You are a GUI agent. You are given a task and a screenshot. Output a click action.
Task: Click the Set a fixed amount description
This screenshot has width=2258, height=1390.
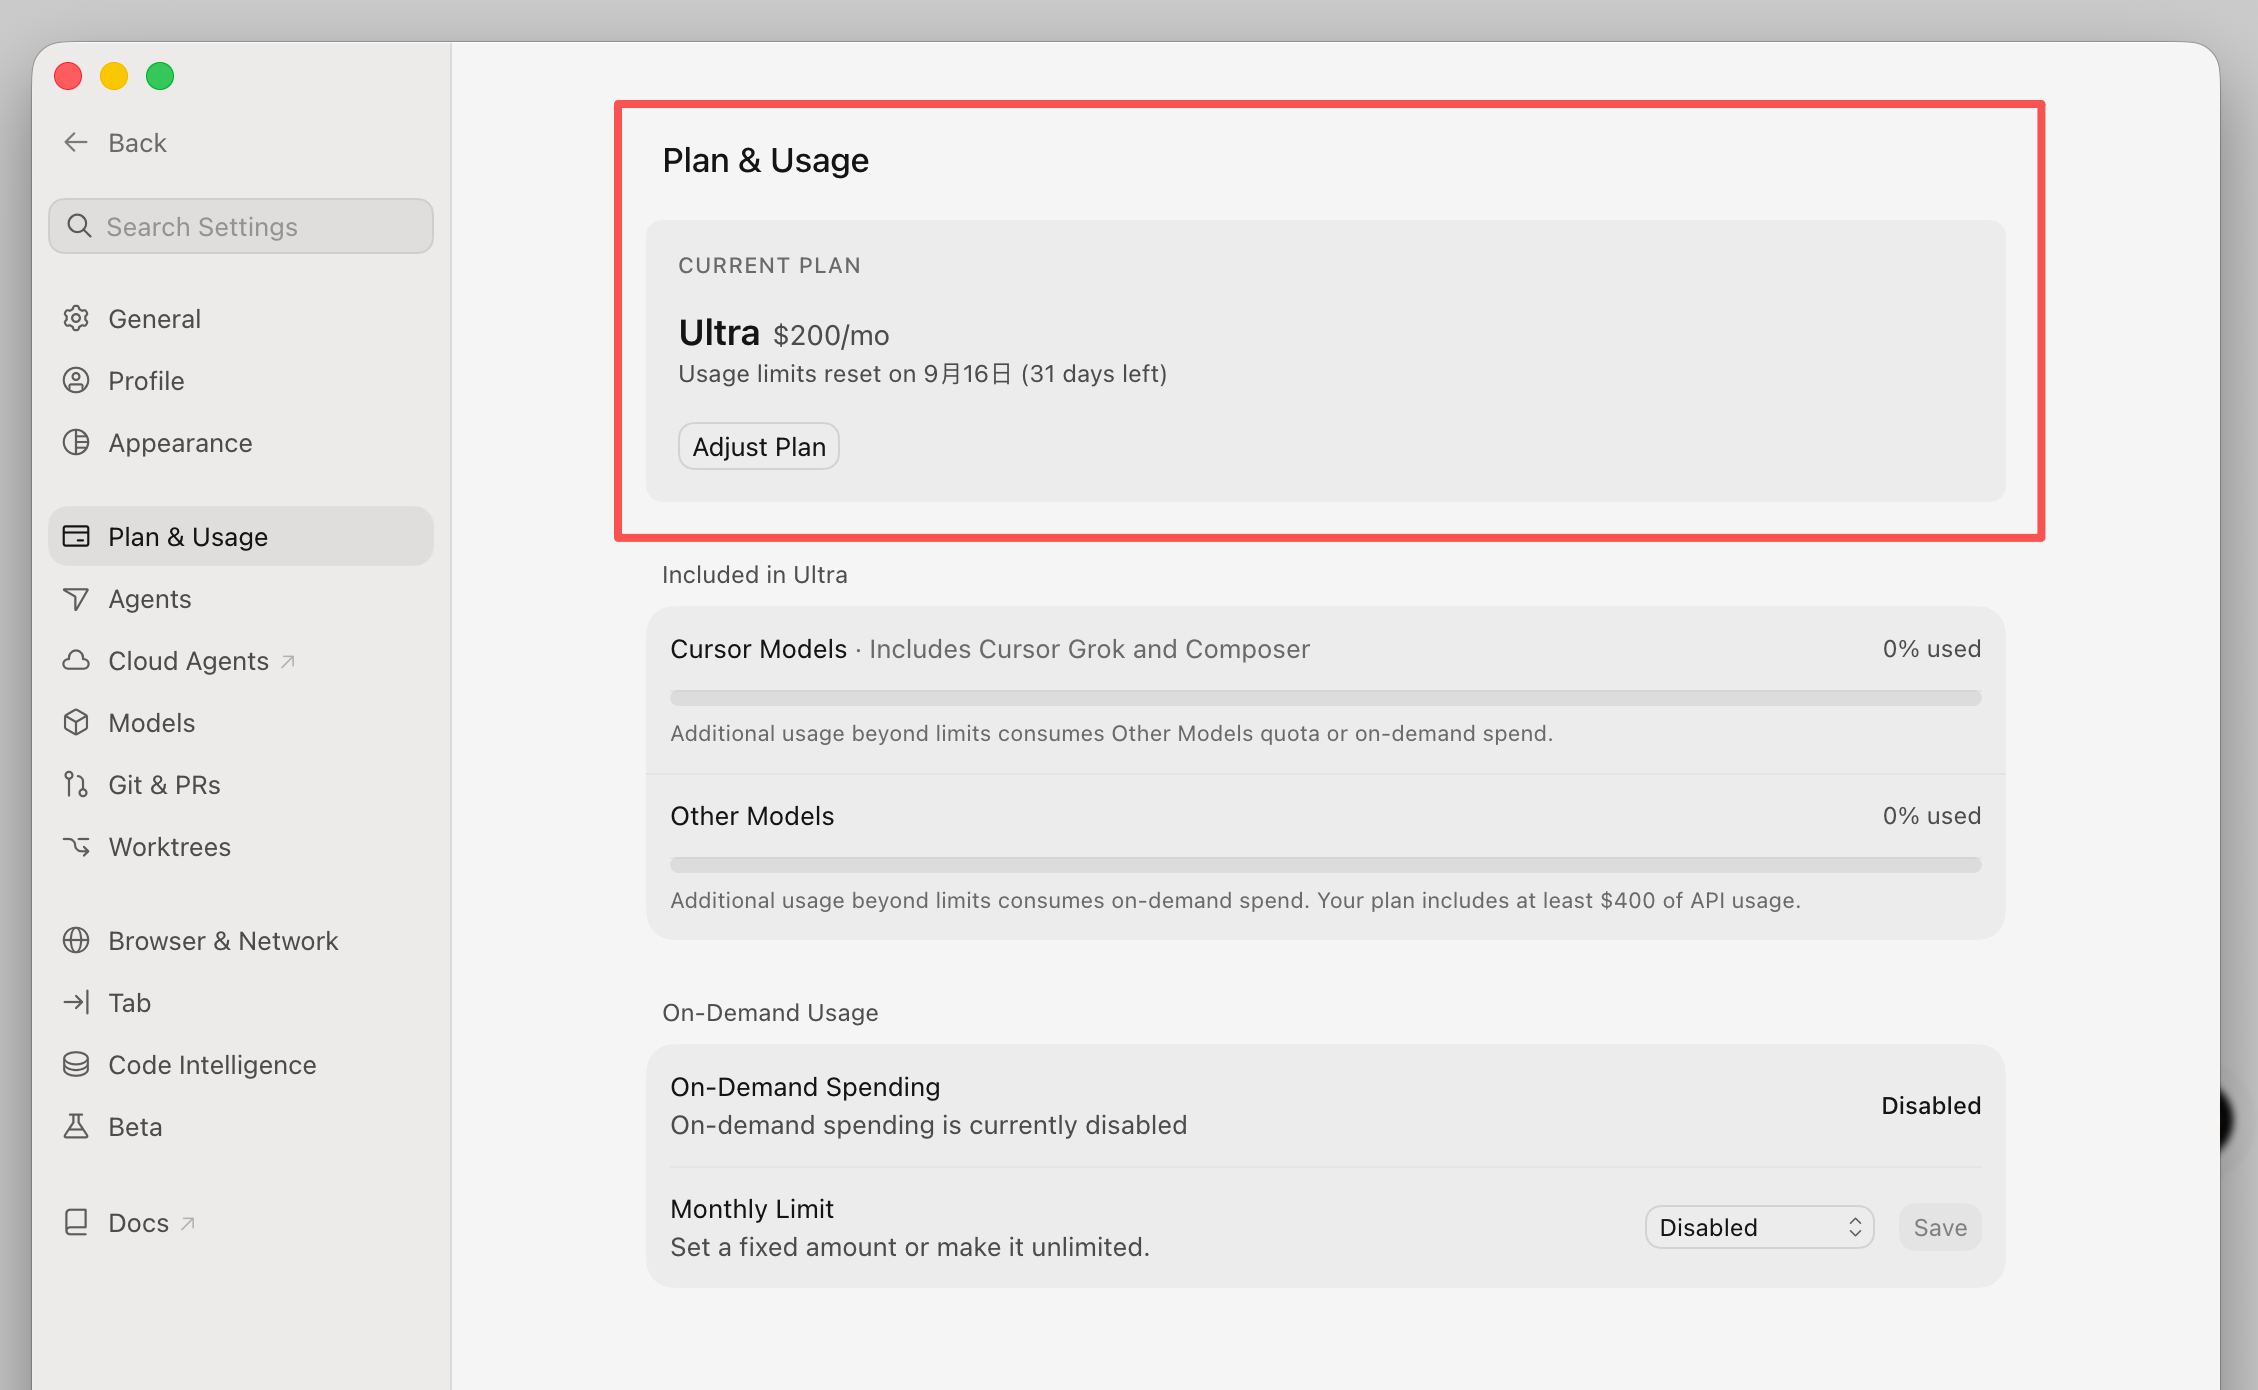pyautogui.click(x=910, y=1248)
